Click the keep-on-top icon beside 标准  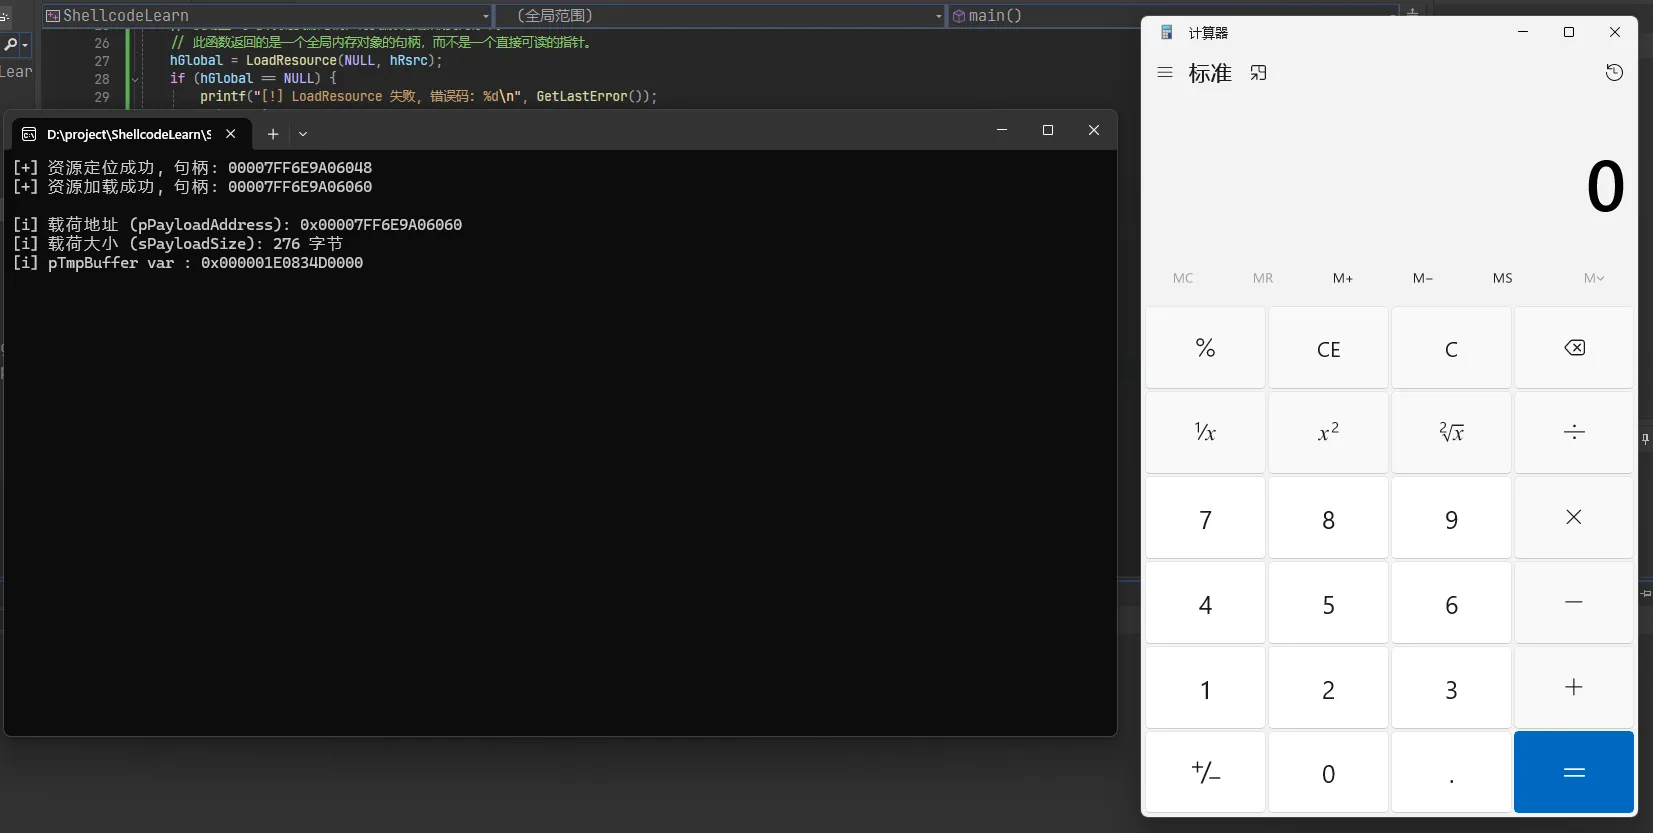(1258, 73)
